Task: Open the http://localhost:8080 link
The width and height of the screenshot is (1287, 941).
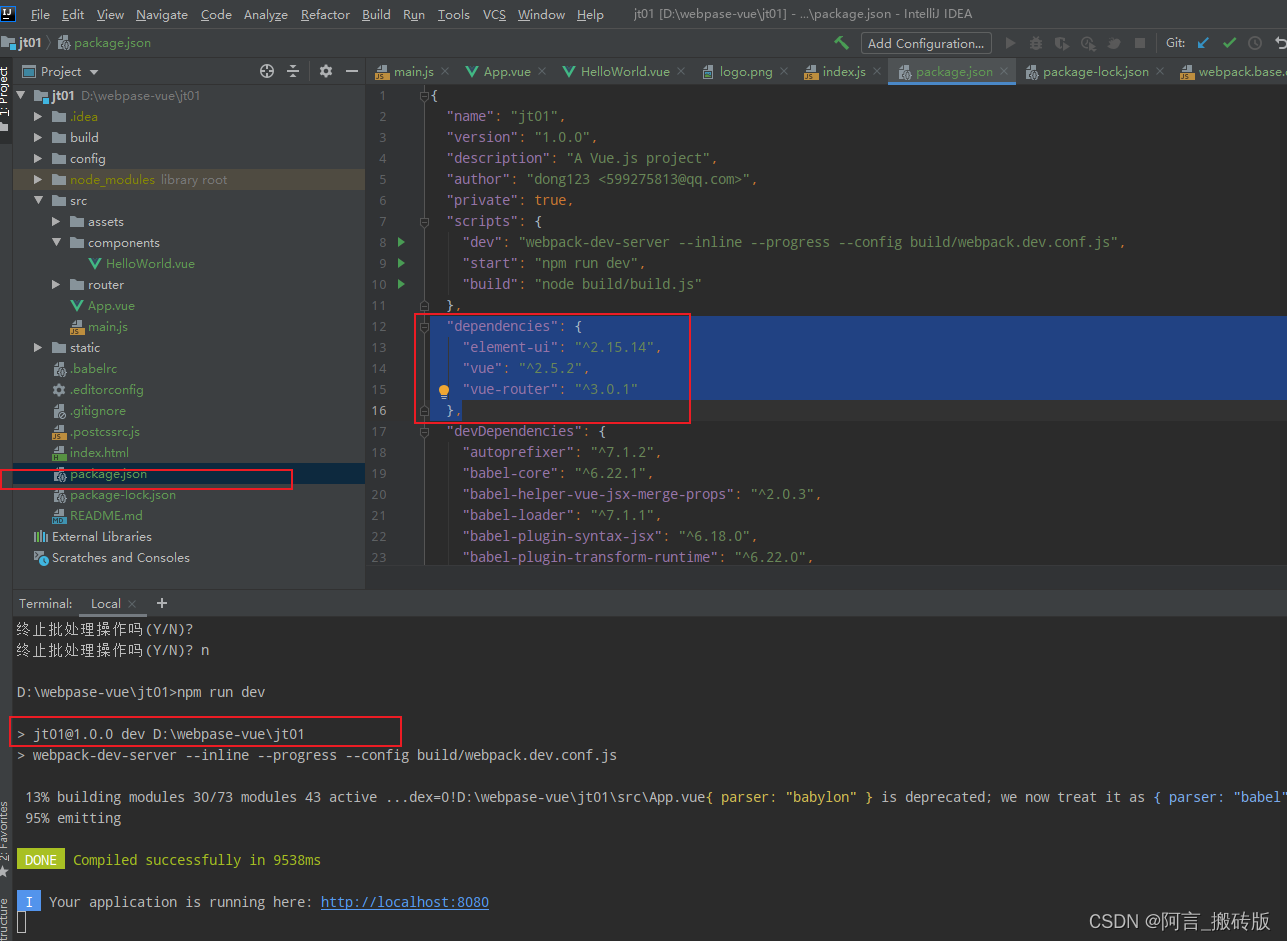Action: [x=404, y=902]
